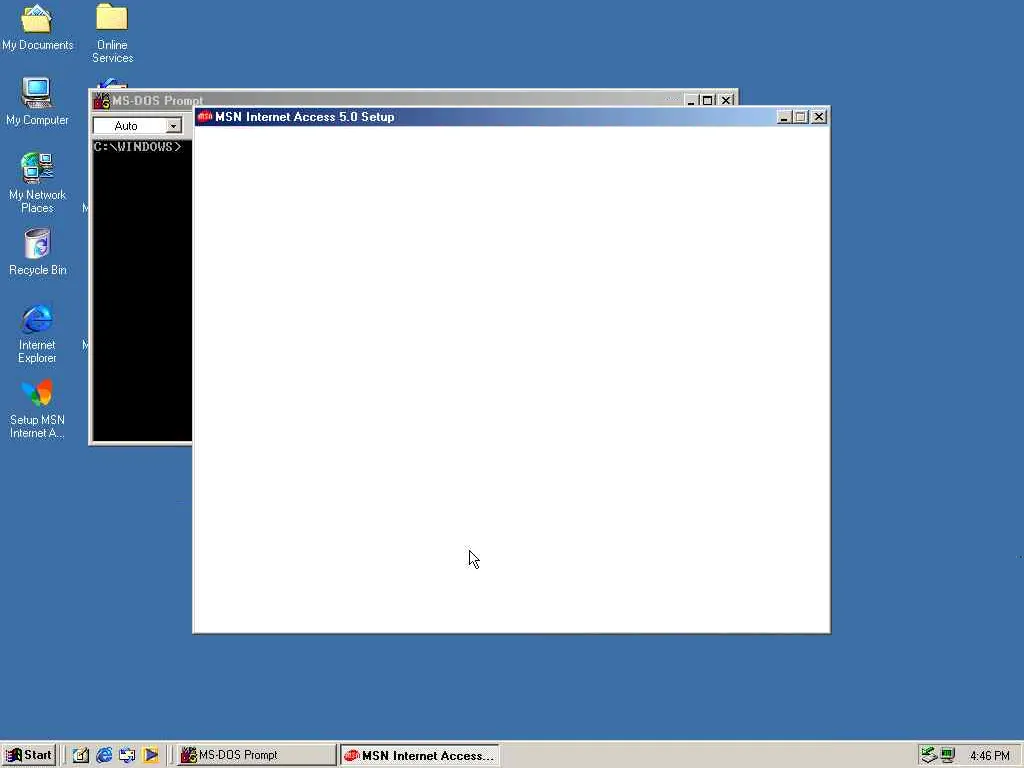Click the Start button
Screen dimensions: 1024x768
29,755
